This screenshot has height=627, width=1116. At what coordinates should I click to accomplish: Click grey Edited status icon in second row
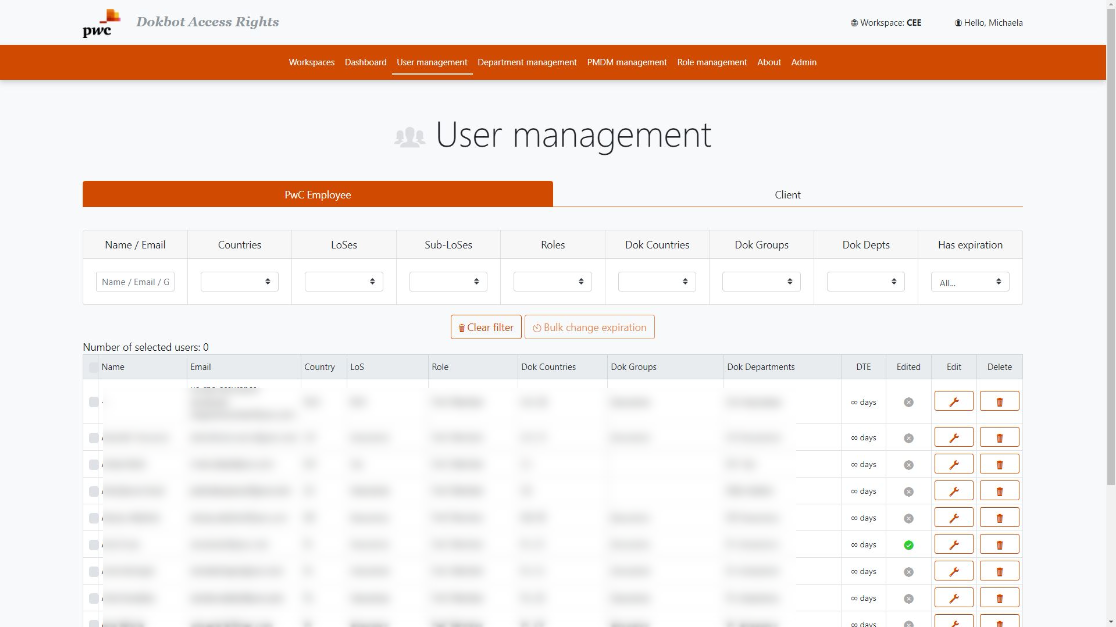click(x=908, y=438)
